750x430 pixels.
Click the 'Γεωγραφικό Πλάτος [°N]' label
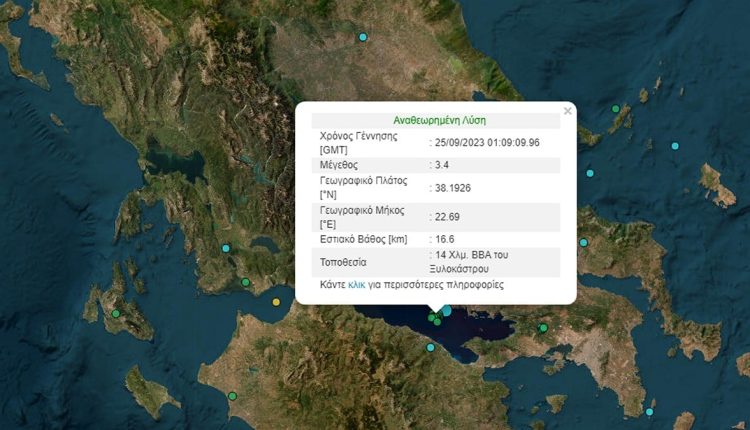364,187
